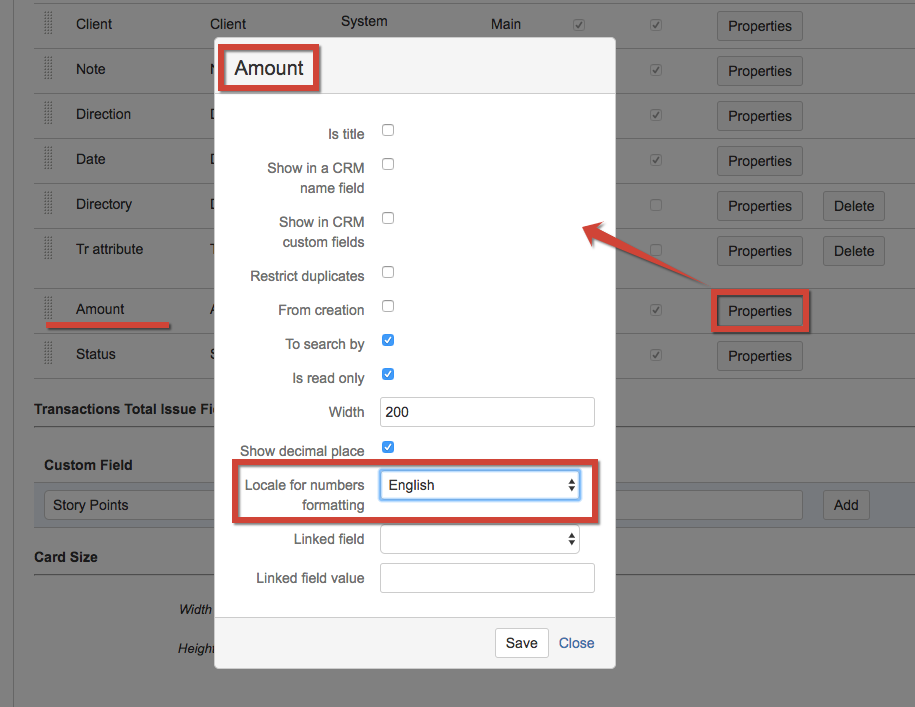Delete the Tr attribute field
Viewport: 915px width, 707px height.
[x=853, y=251]
